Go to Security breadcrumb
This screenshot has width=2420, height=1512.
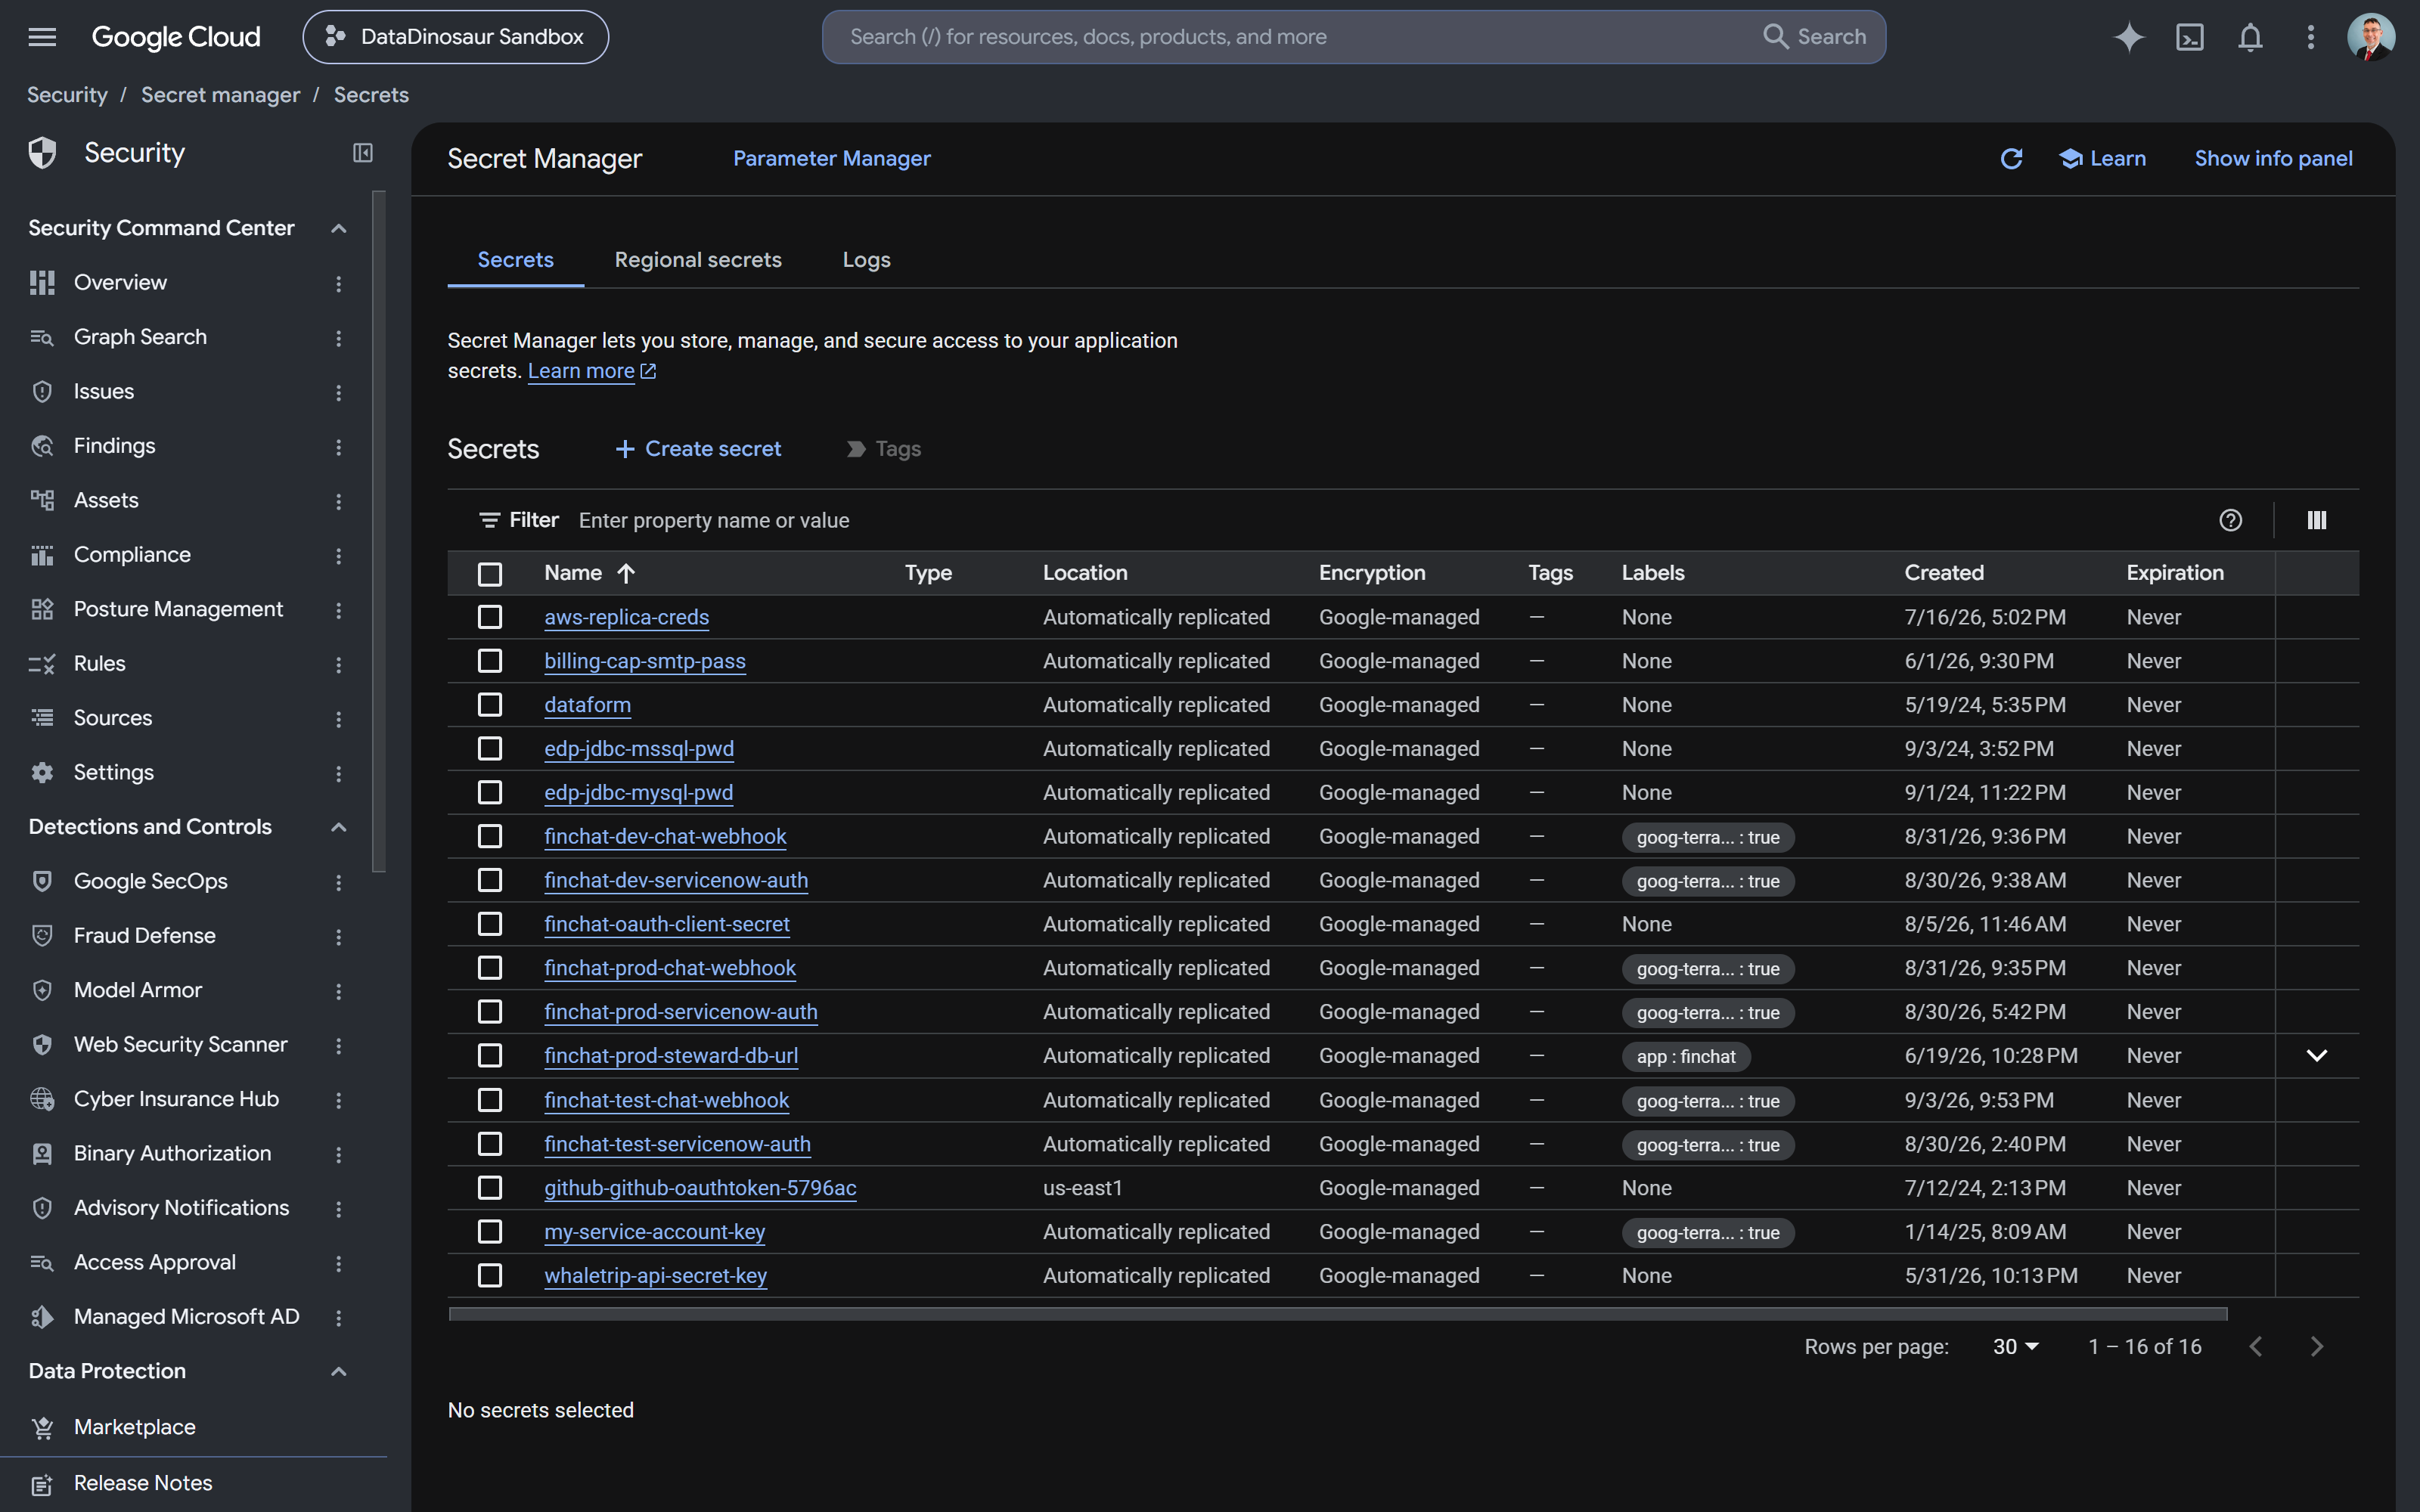(67, 95)
